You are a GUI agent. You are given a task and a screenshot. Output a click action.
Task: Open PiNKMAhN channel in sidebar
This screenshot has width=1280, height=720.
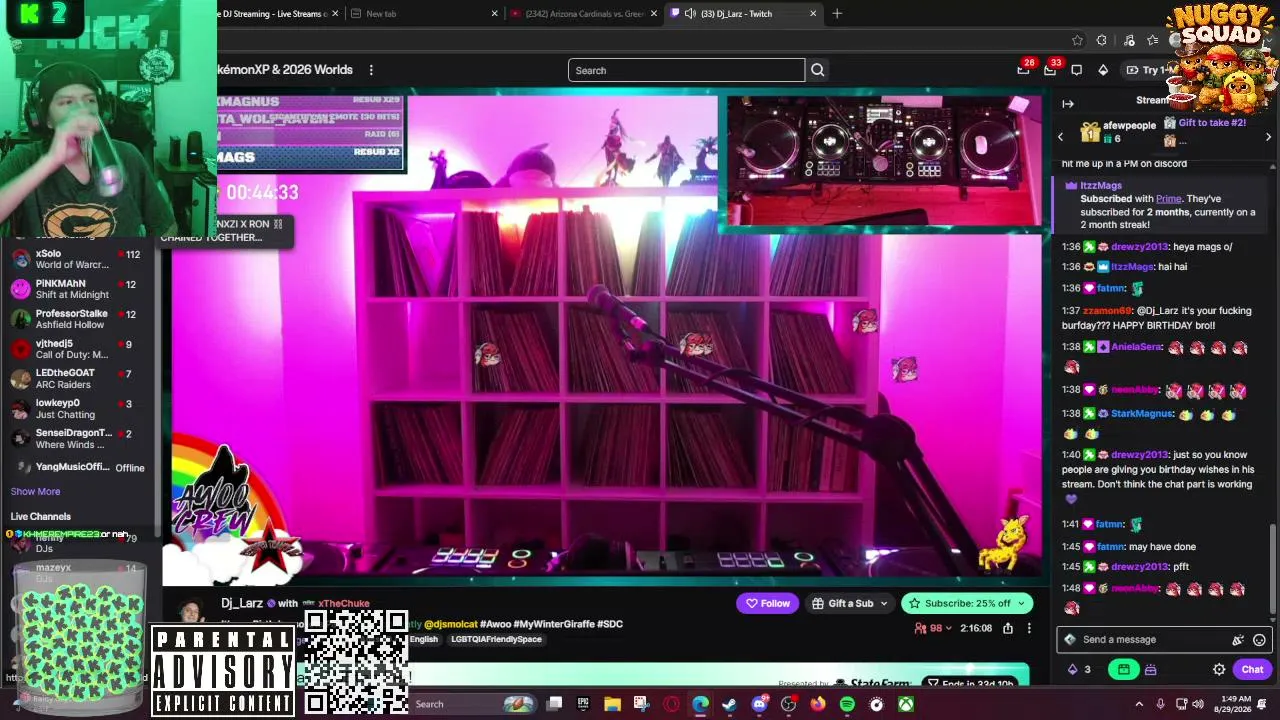click(x=78, y=289)
